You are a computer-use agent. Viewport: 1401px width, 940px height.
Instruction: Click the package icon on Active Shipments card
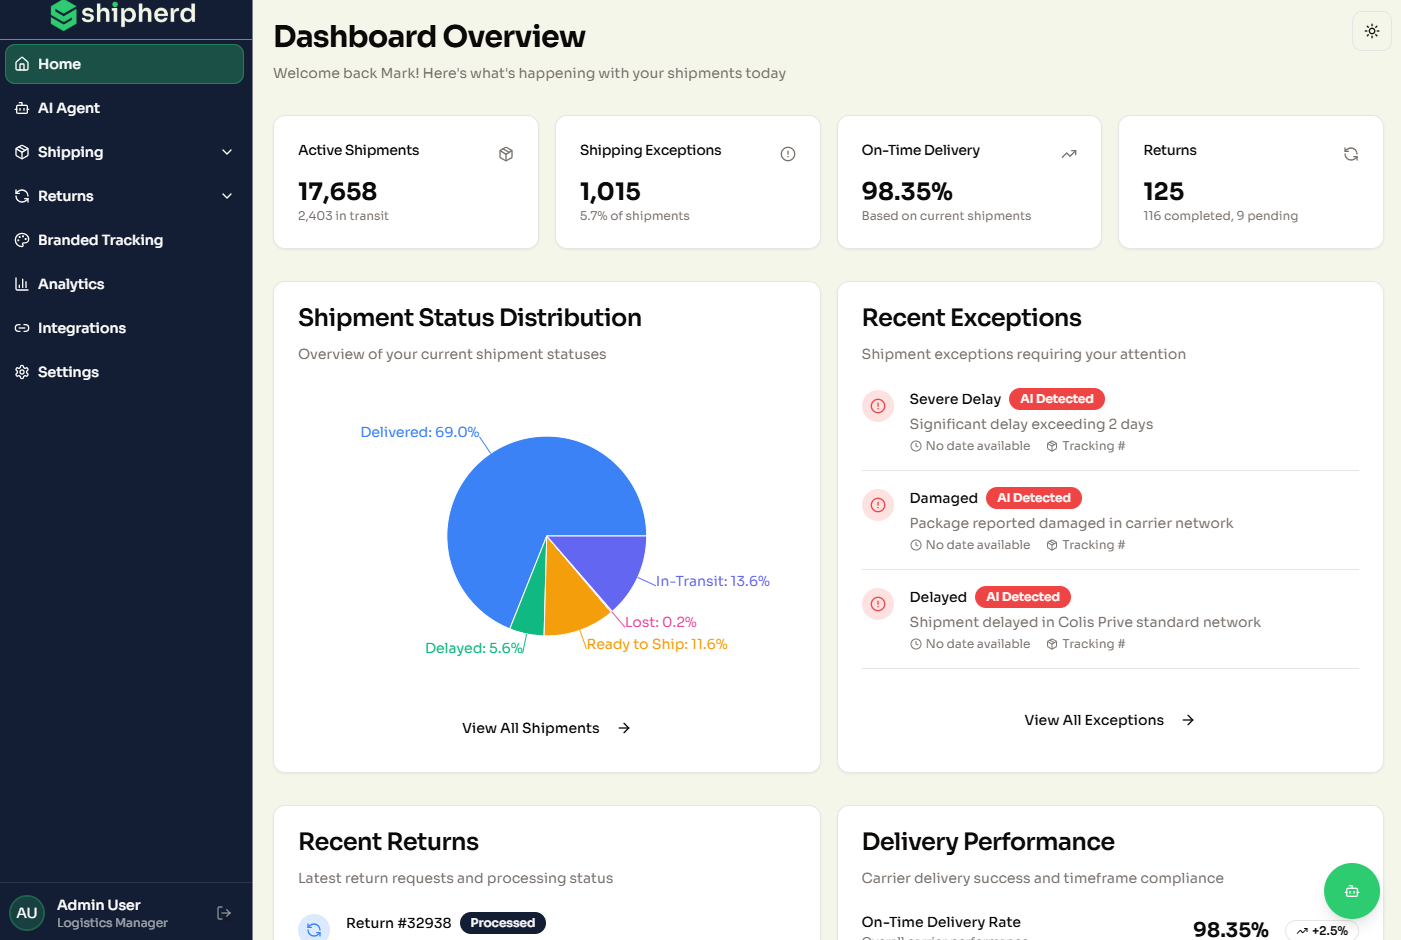coord(506,154)
